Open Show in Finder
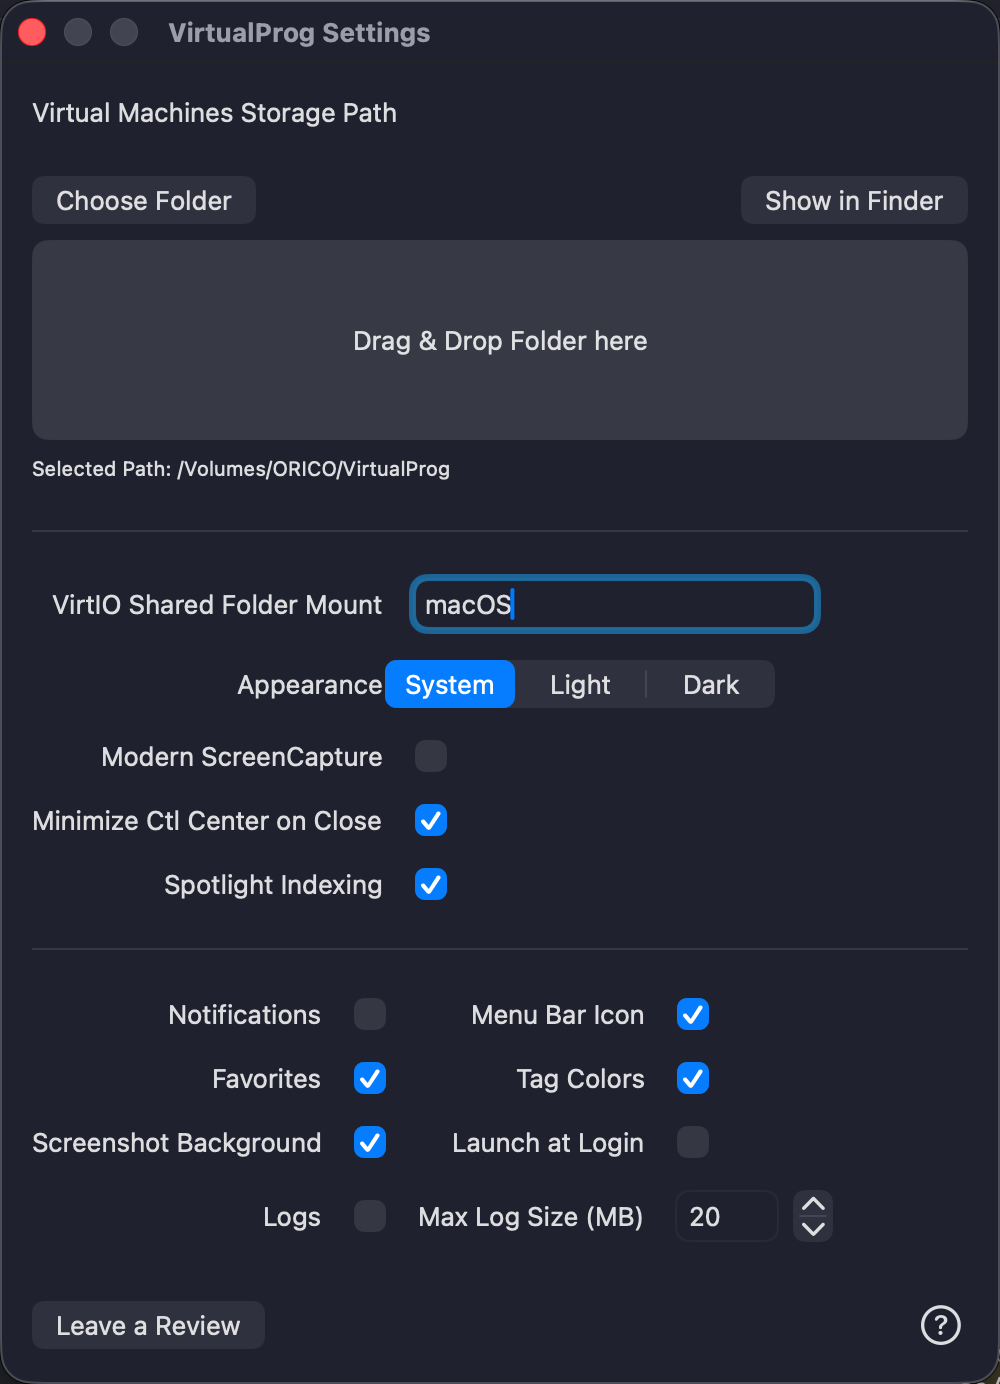The height and width of the screenshot is (1384, 1000). [x=853, y=200]
